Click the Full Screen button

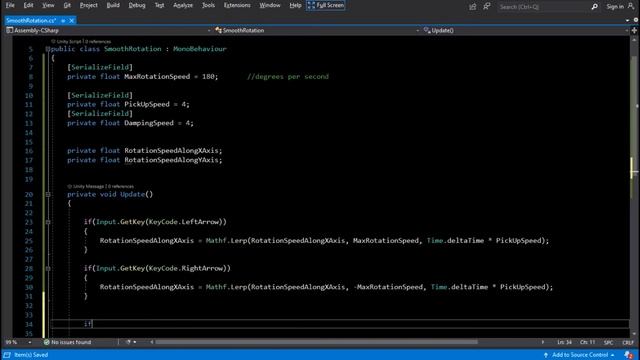tap(326, 5)
